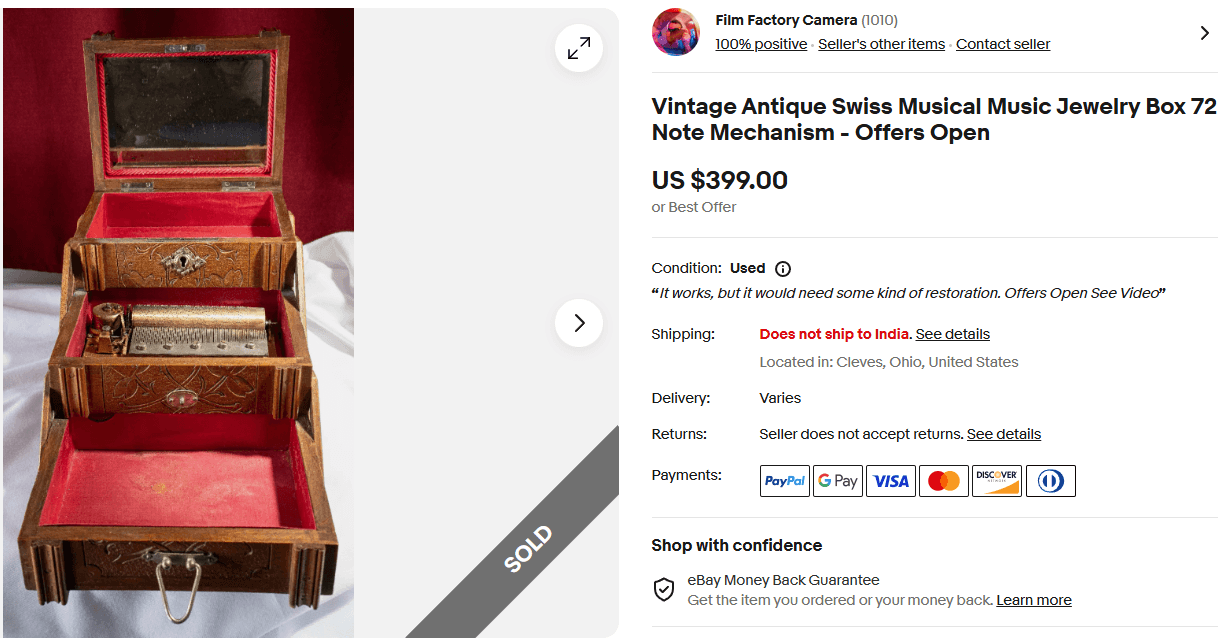This screenshot has width=1218, height=644.
Task: Select the Discover payment icon
Action: (x=997, y=481)
